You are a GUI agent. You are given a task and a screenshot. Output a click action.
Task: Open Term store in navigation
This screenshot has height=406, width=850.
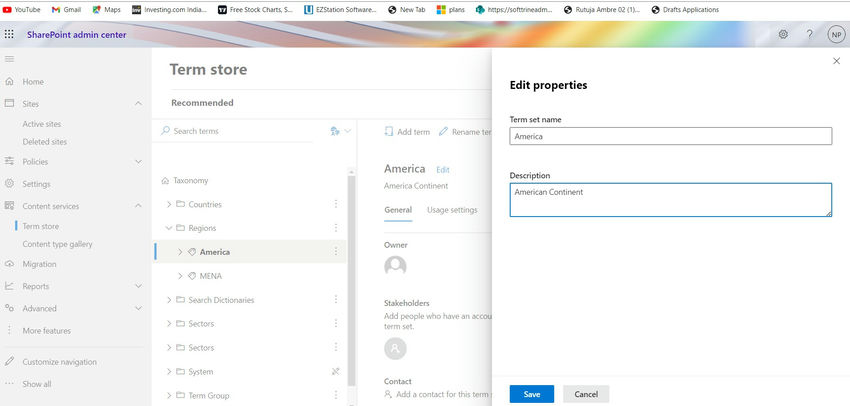[41, 226]
